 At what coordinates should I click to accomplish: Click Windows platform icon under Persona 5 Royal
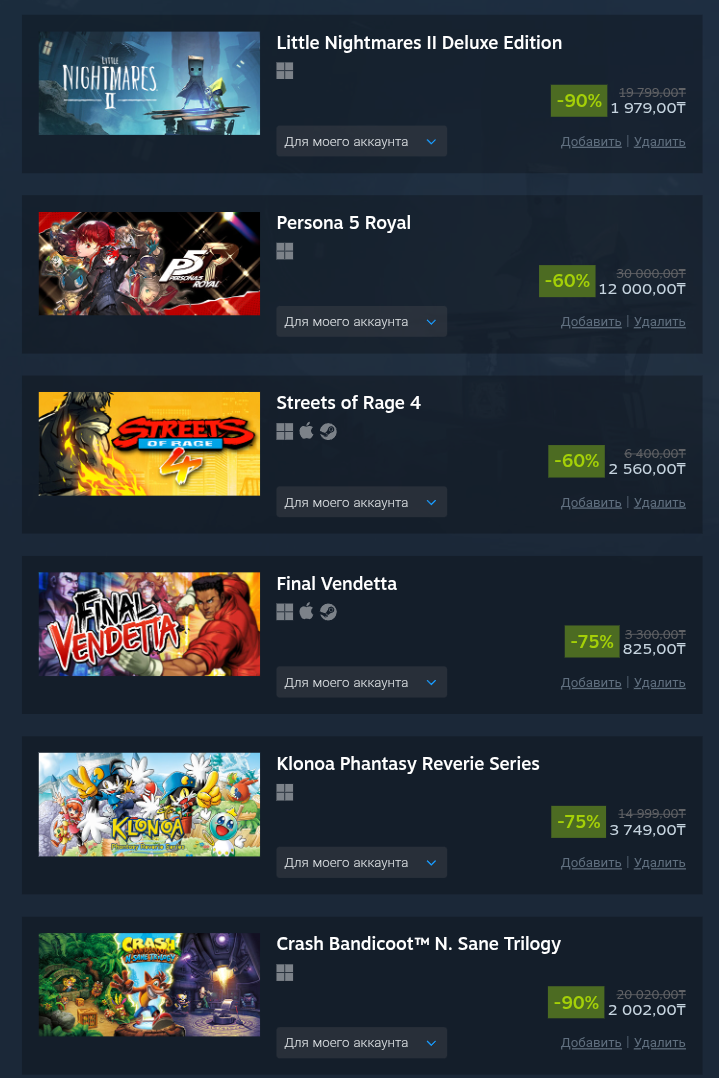(285, 251)
